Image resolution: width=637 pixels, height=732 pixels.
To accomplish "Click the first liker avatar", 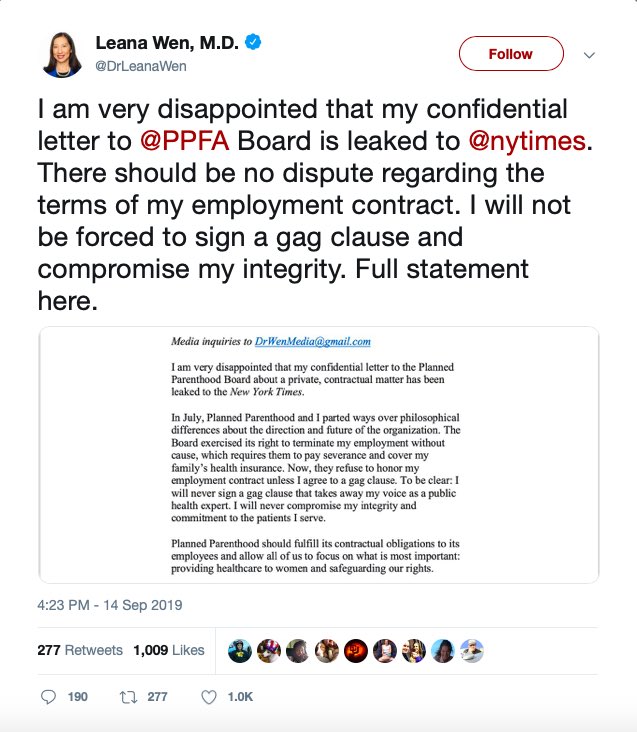I will (239, 650).
